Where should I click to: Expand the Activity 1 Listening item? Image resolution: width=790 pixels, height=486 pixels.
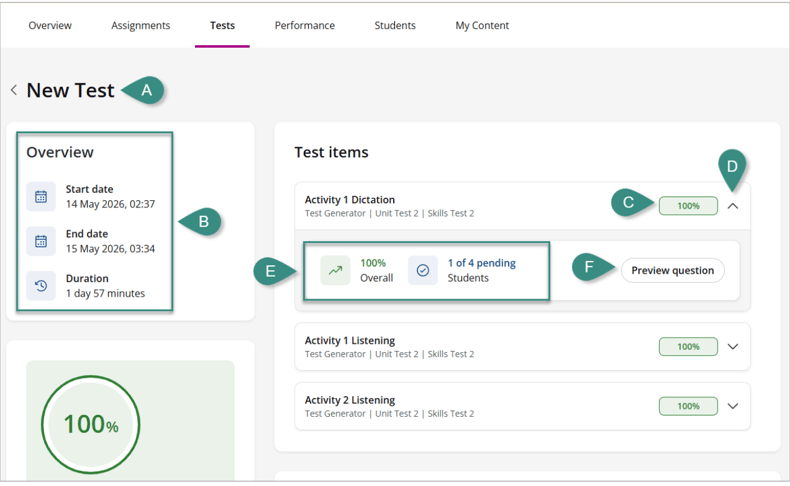click(x=733, y=346)
